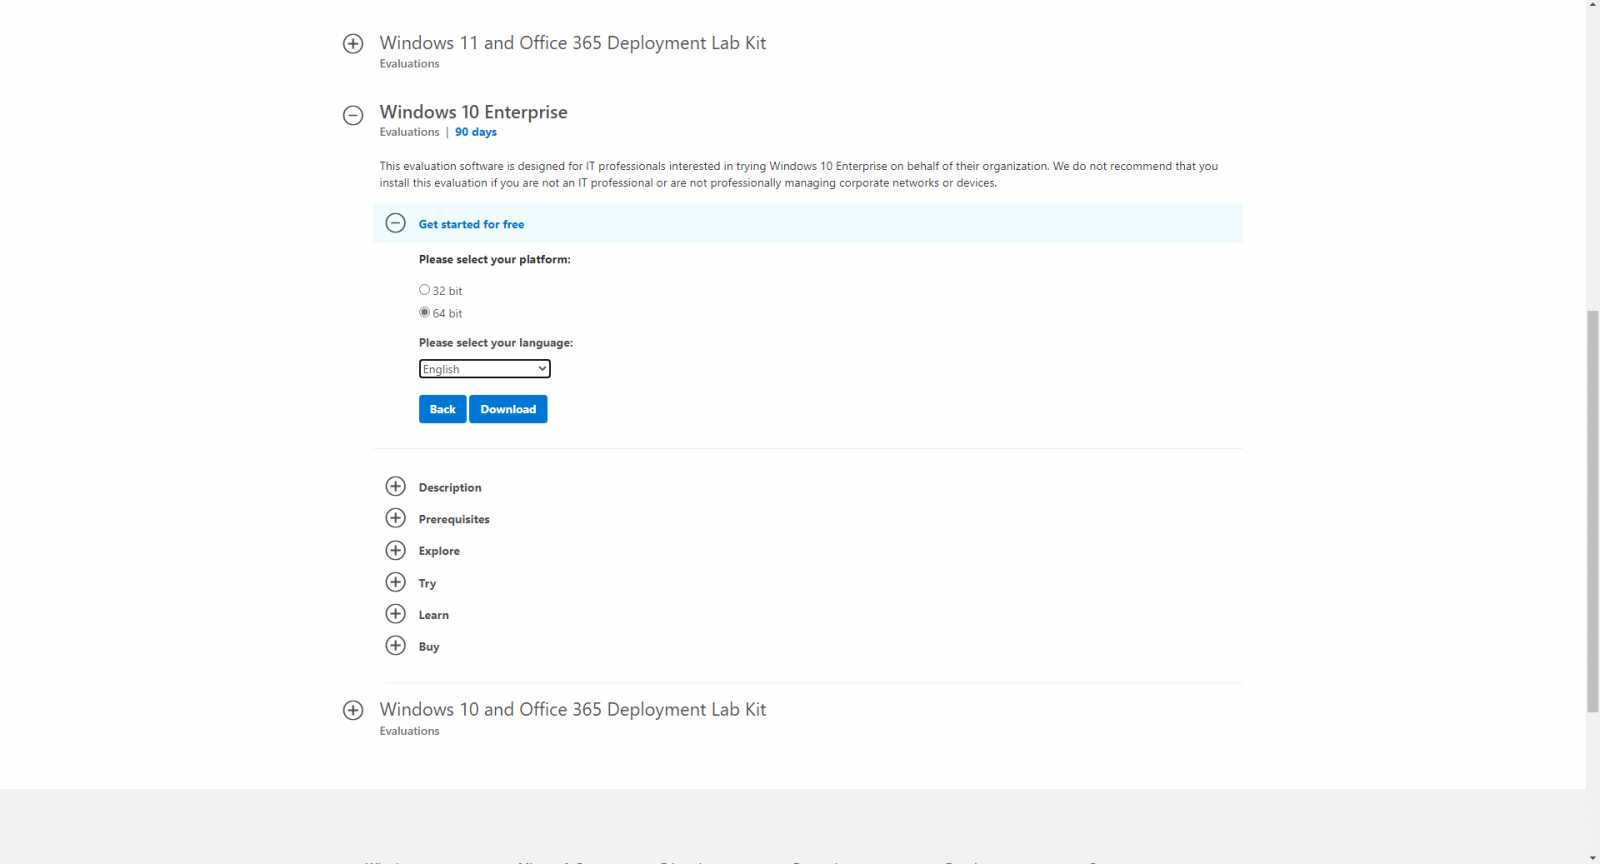Image resolution: width=1600 pixels, height=864 pixels.
Task: Expand the Learn section plus icon
Action: coord(396,614)
